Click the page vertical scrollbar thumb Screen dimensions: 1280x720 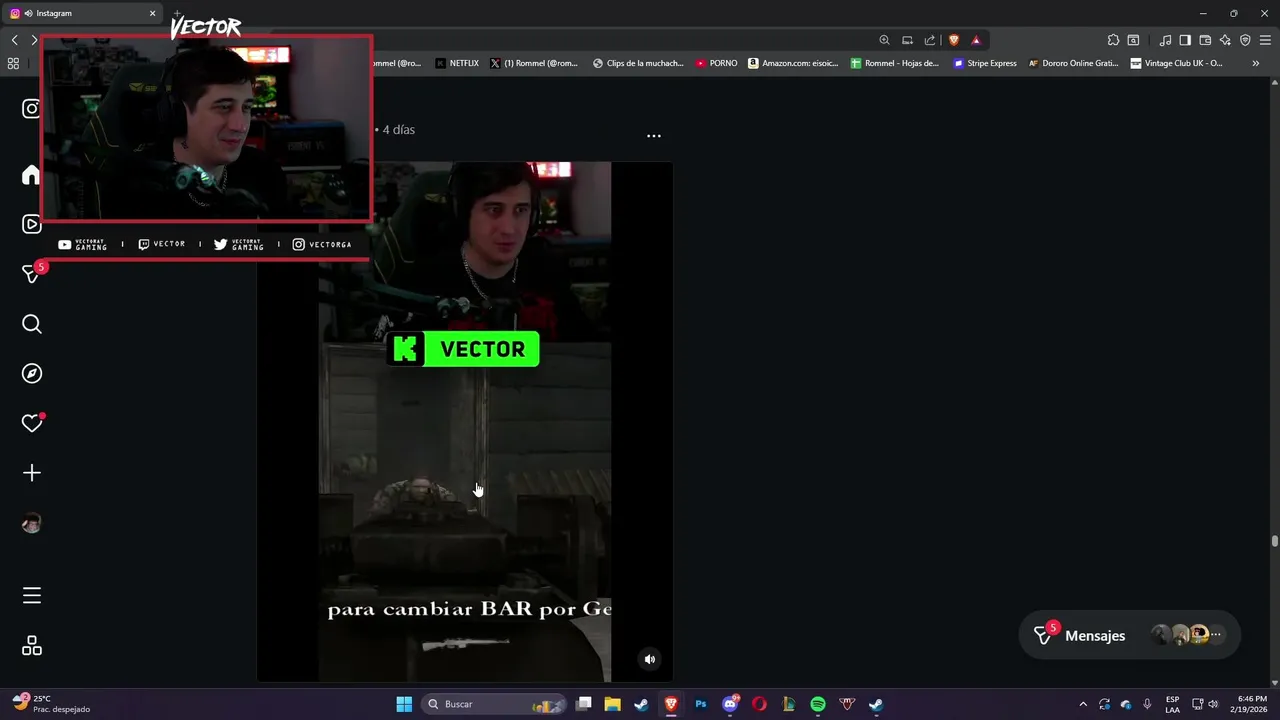pos(1275,541)
